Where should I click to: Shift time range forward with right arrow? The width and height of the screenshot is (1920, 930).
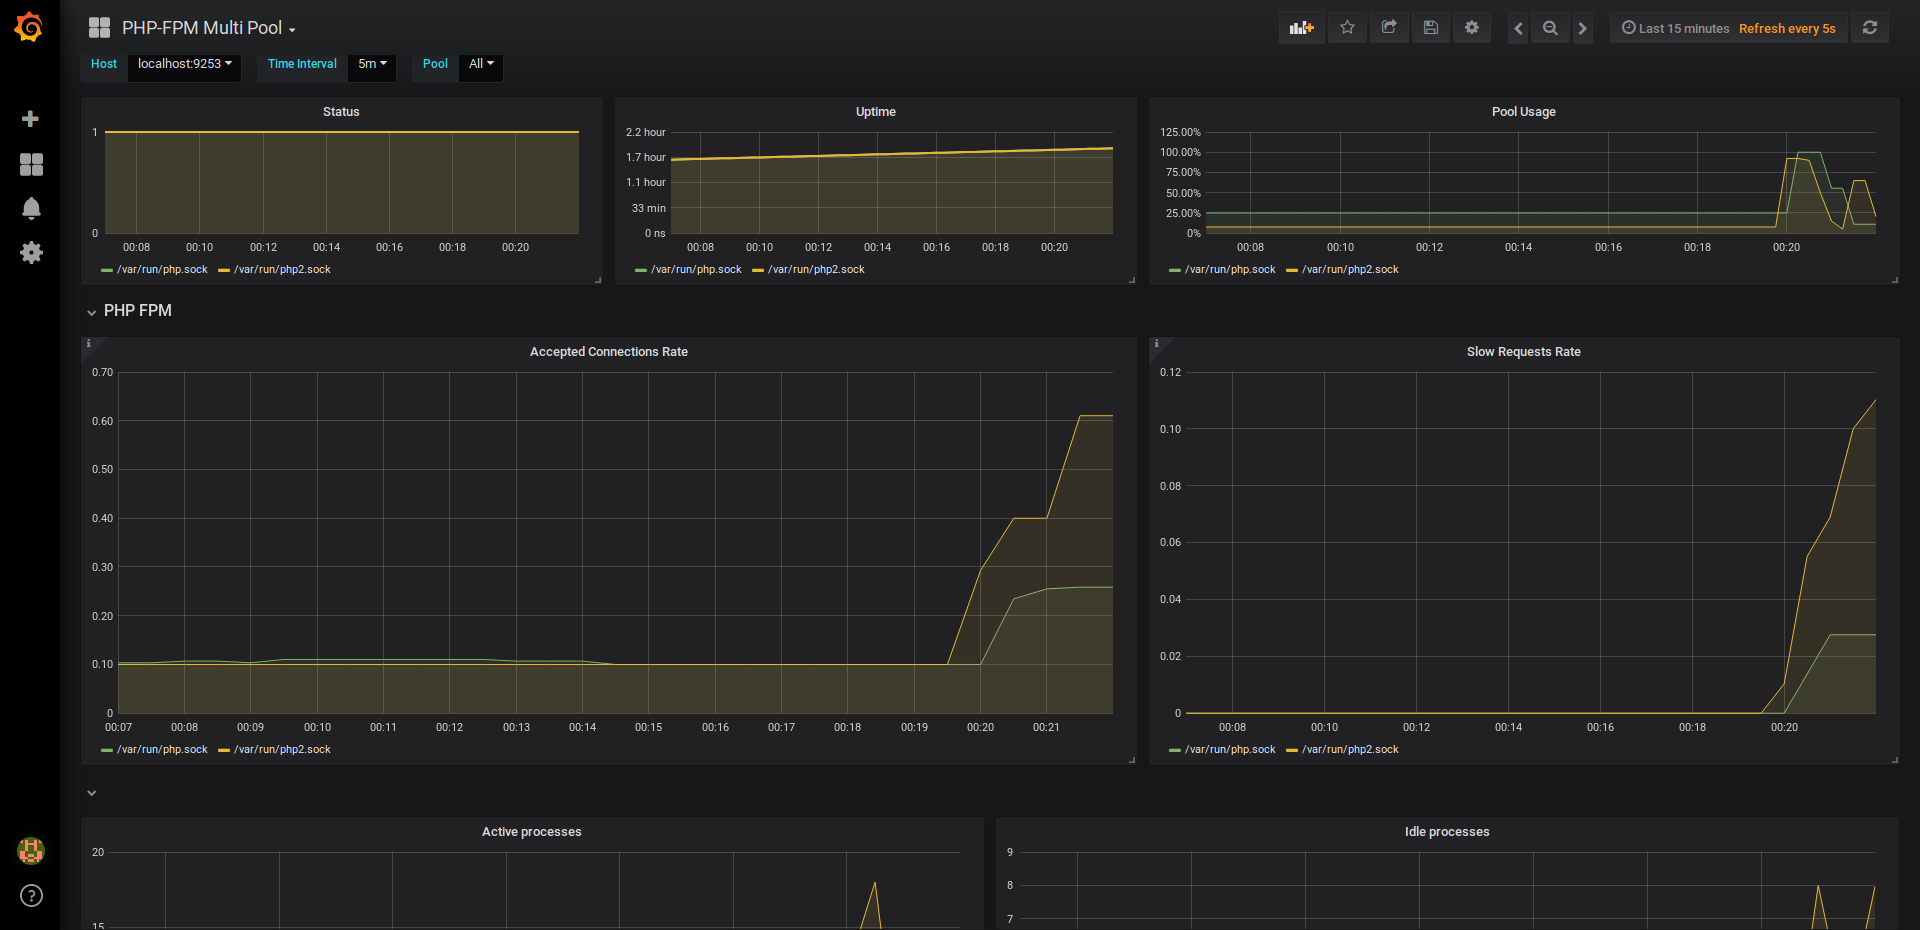point(1582,28)
